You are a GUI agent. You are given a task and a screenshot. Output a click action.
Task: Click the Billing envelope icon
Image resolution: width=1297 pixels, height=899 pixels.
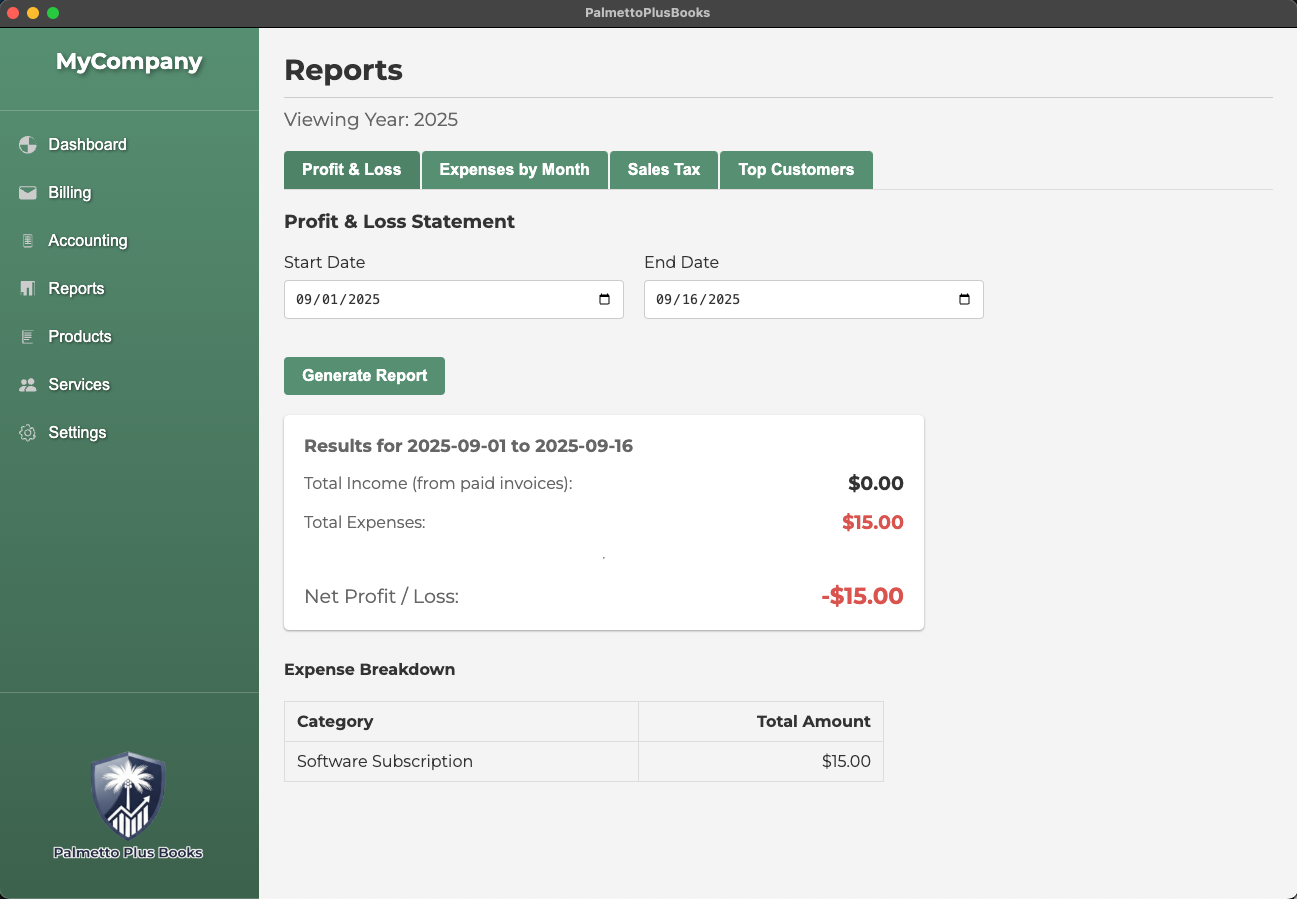(x=28, y=193)
